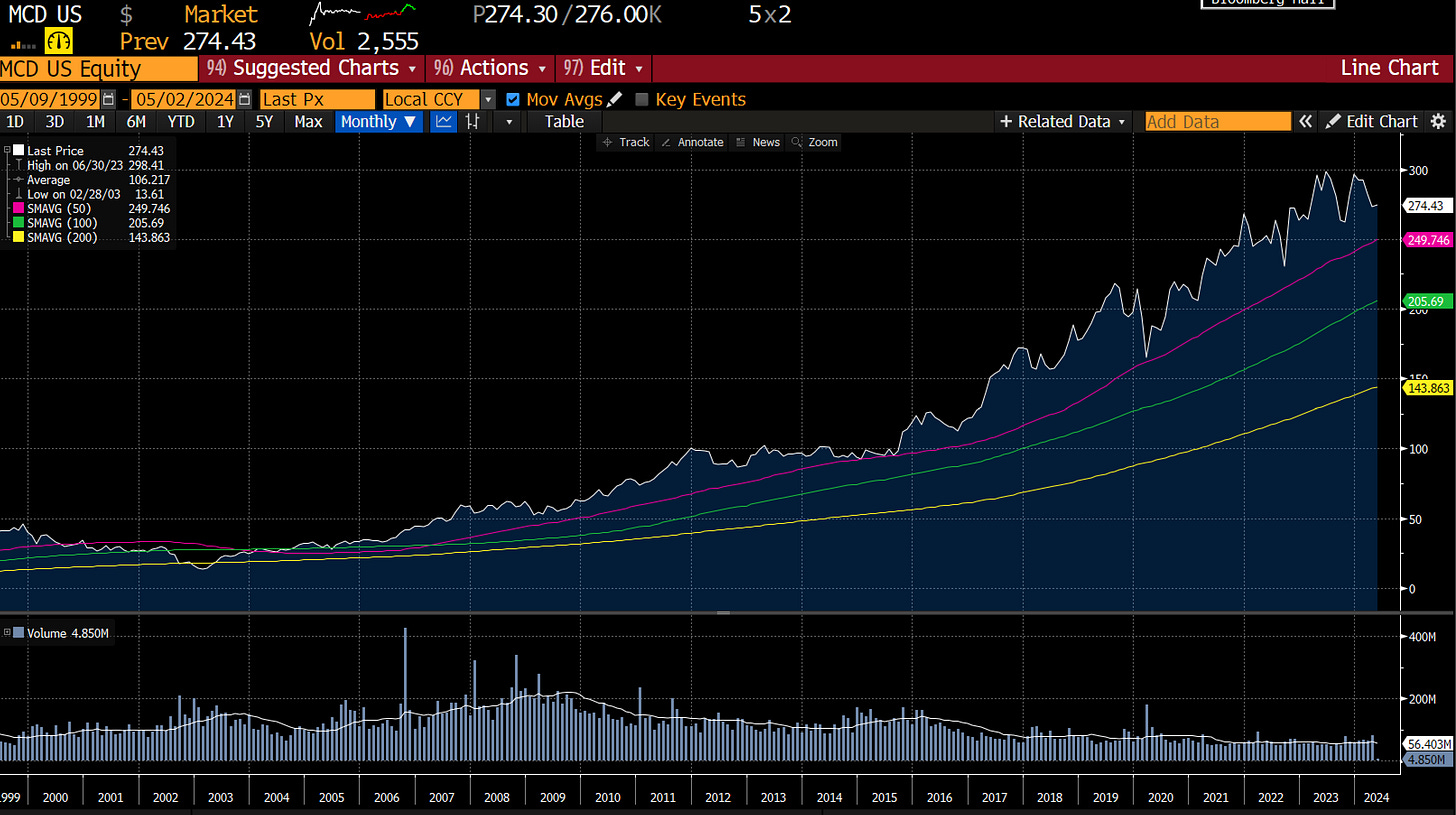Select the YTD range tab
The height and width of the screenshot is (815, 1456).
(x=181, y=121)
